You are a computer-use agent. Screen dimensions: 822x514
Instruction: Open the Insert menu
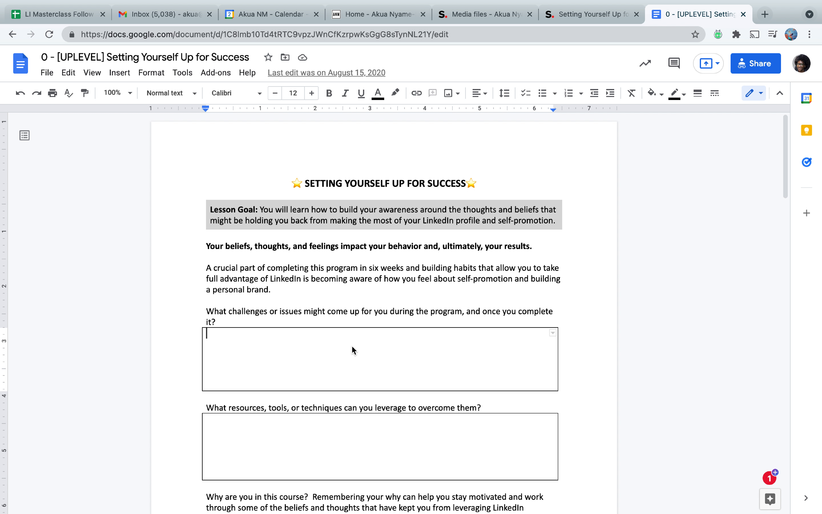[x=120, y=73]
